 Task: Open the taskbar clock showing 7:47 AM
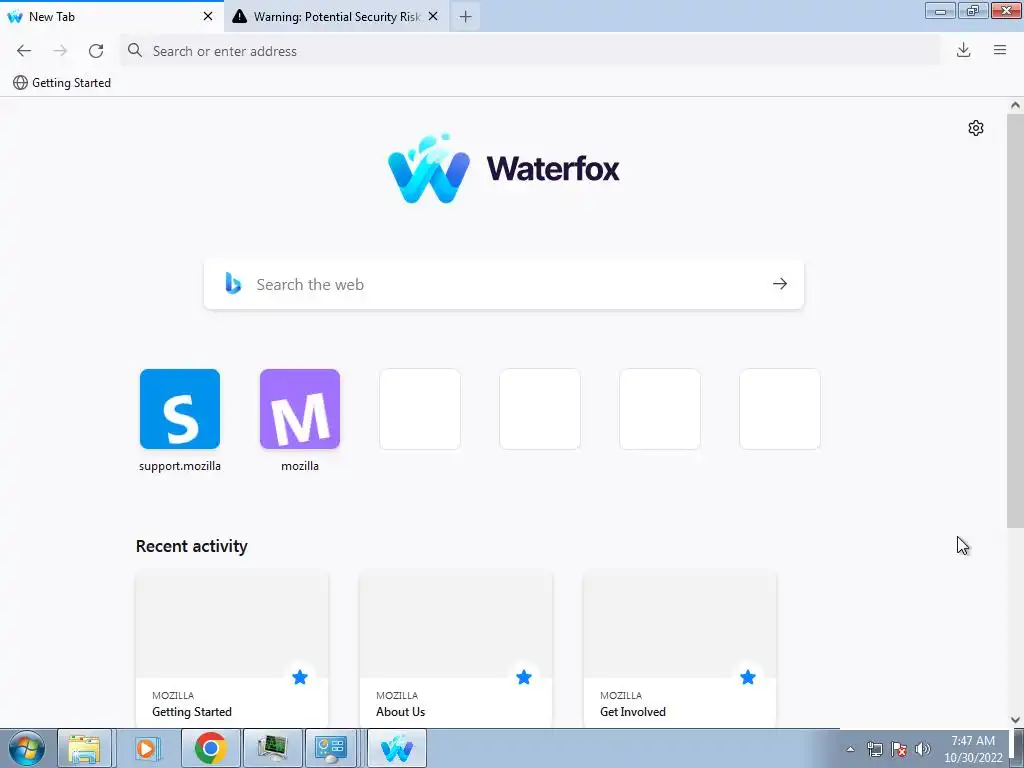pos(973,749)
